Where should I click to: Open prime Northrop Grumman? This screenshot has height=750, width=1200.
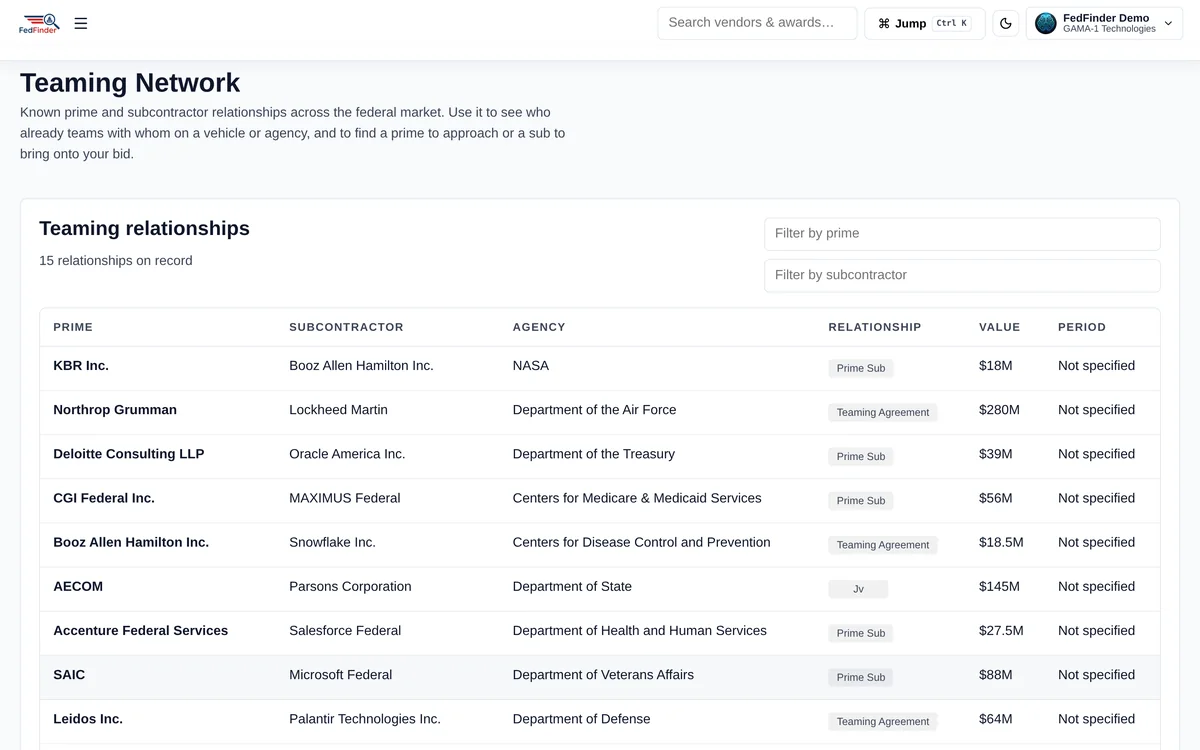[x=115, y=410]
